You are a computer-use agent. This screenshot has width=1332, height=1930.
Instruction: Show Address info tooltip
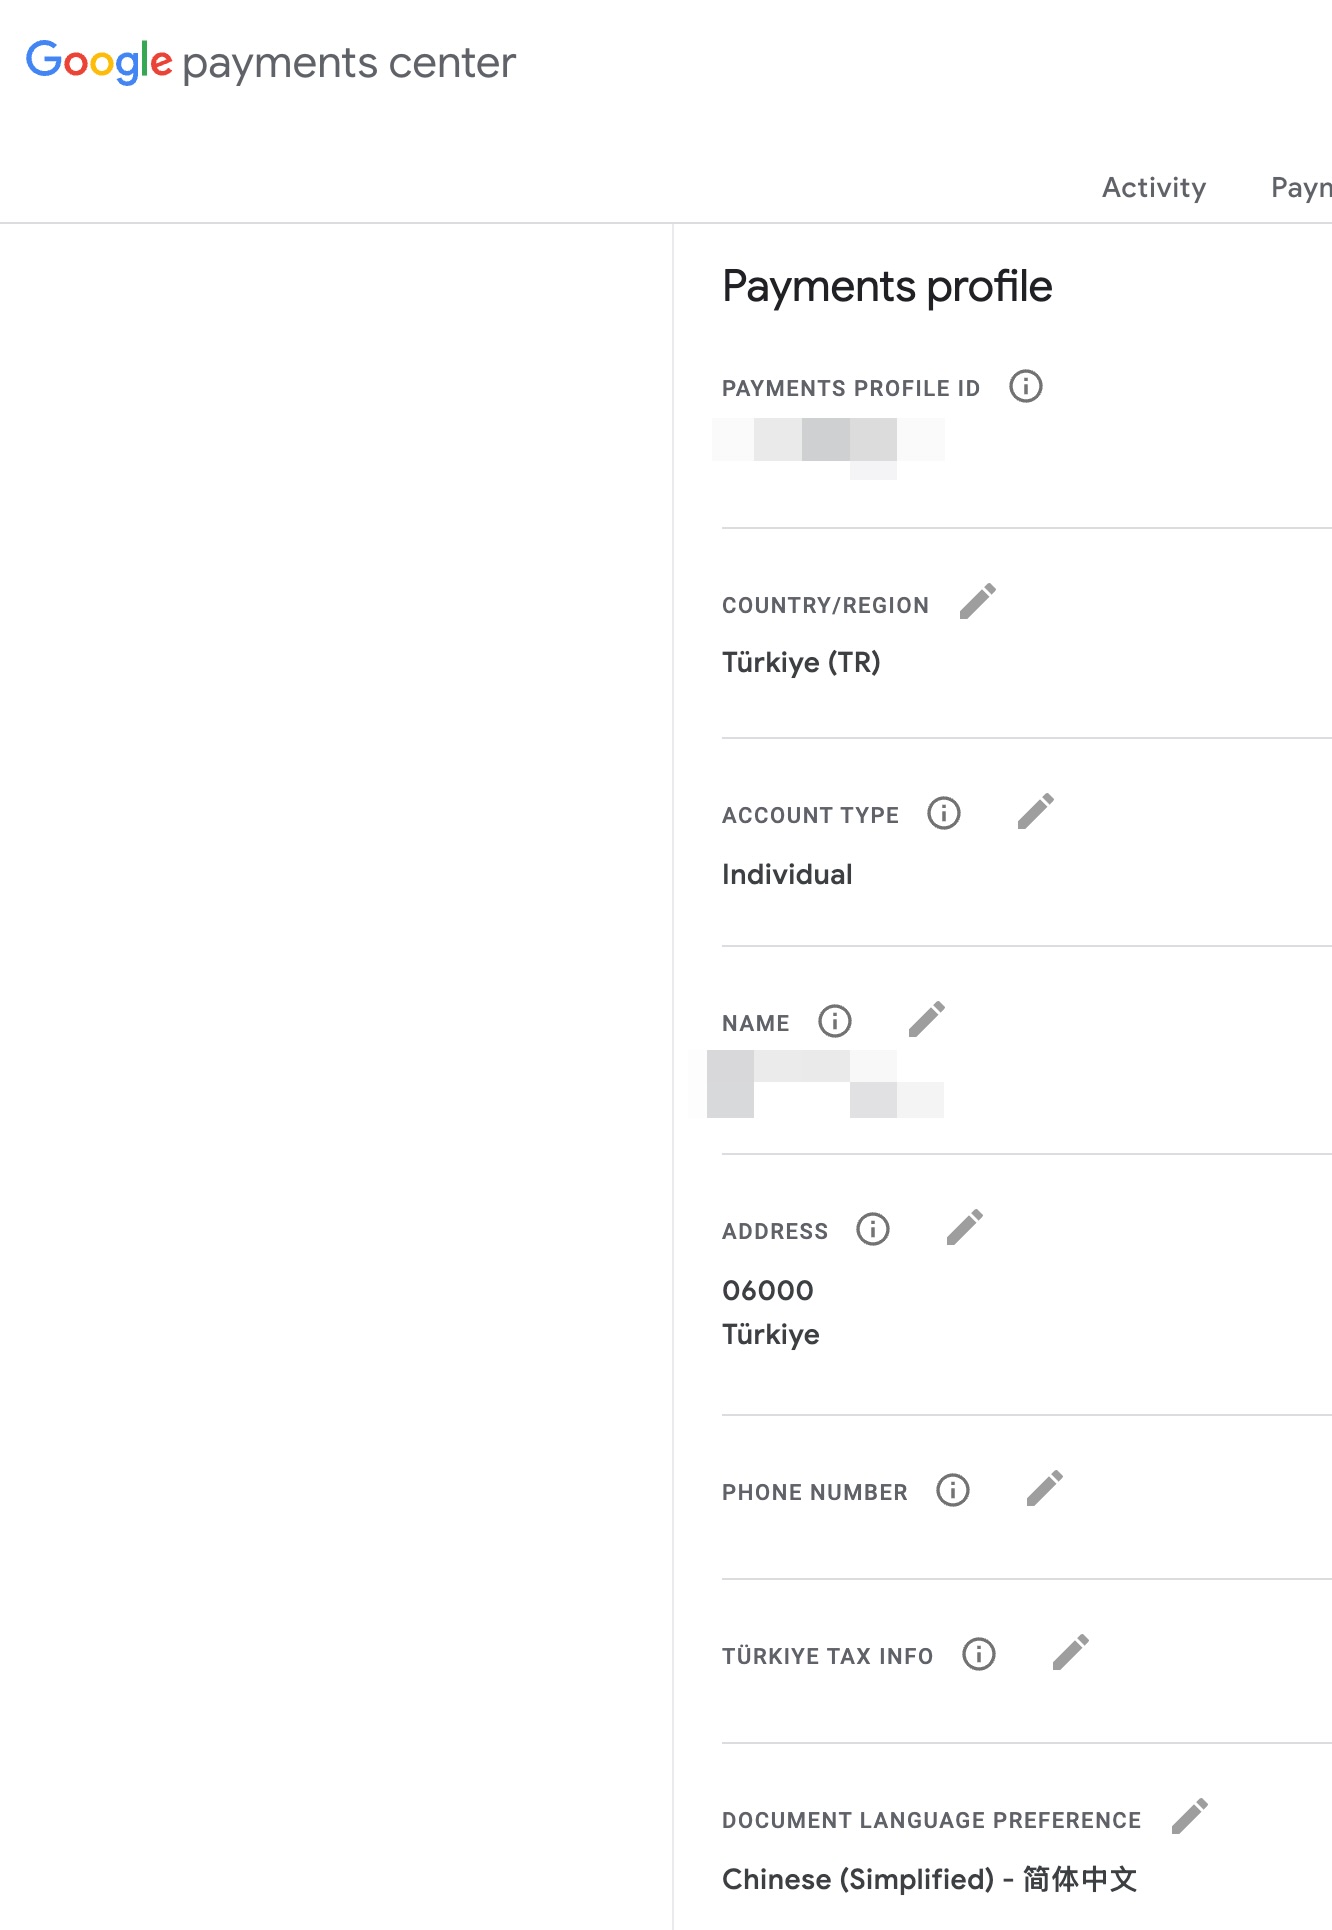pos(872,1229)
